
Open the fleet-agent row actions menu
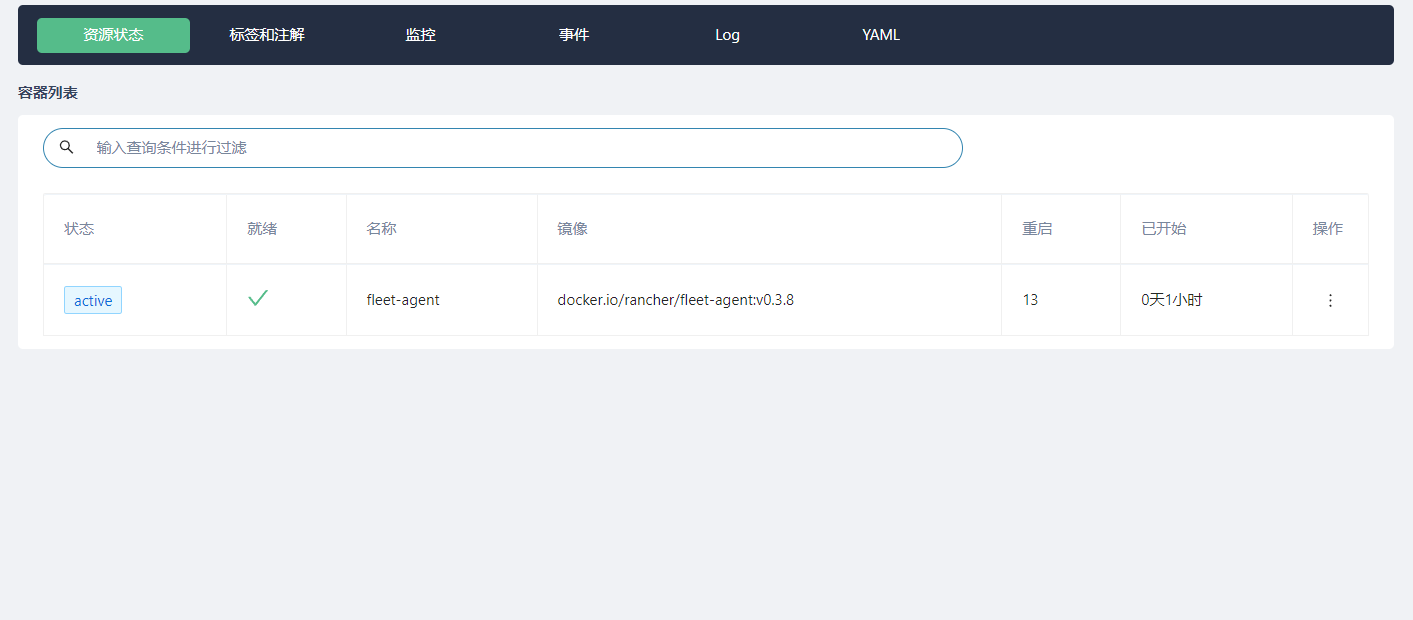[1330, 300]
